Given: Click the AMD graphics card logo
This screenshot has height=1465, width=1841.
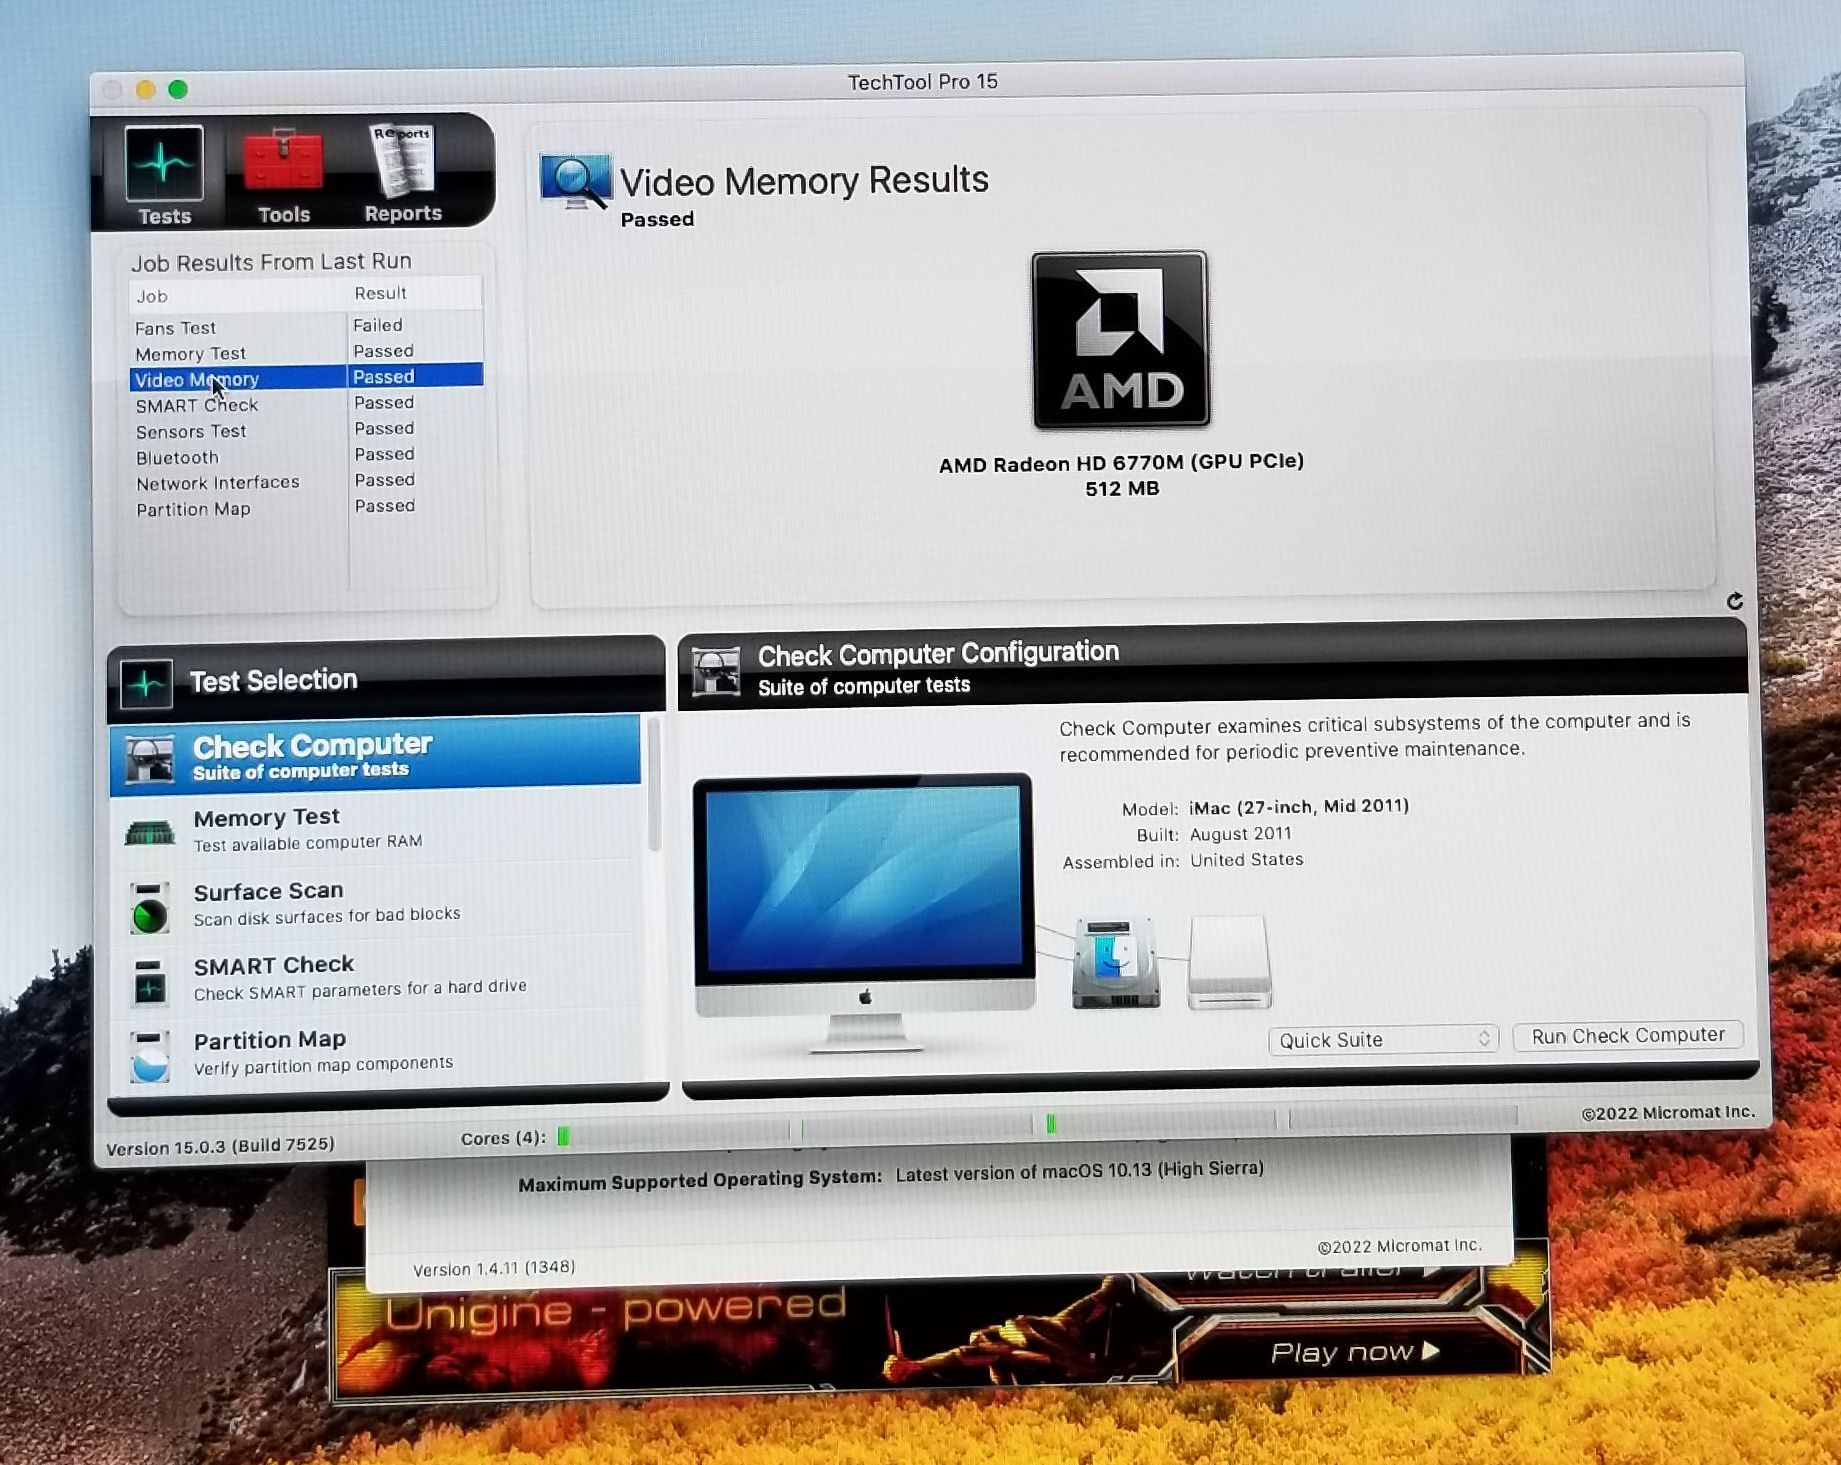Looking at the screenshot, I should point(1120,340).
